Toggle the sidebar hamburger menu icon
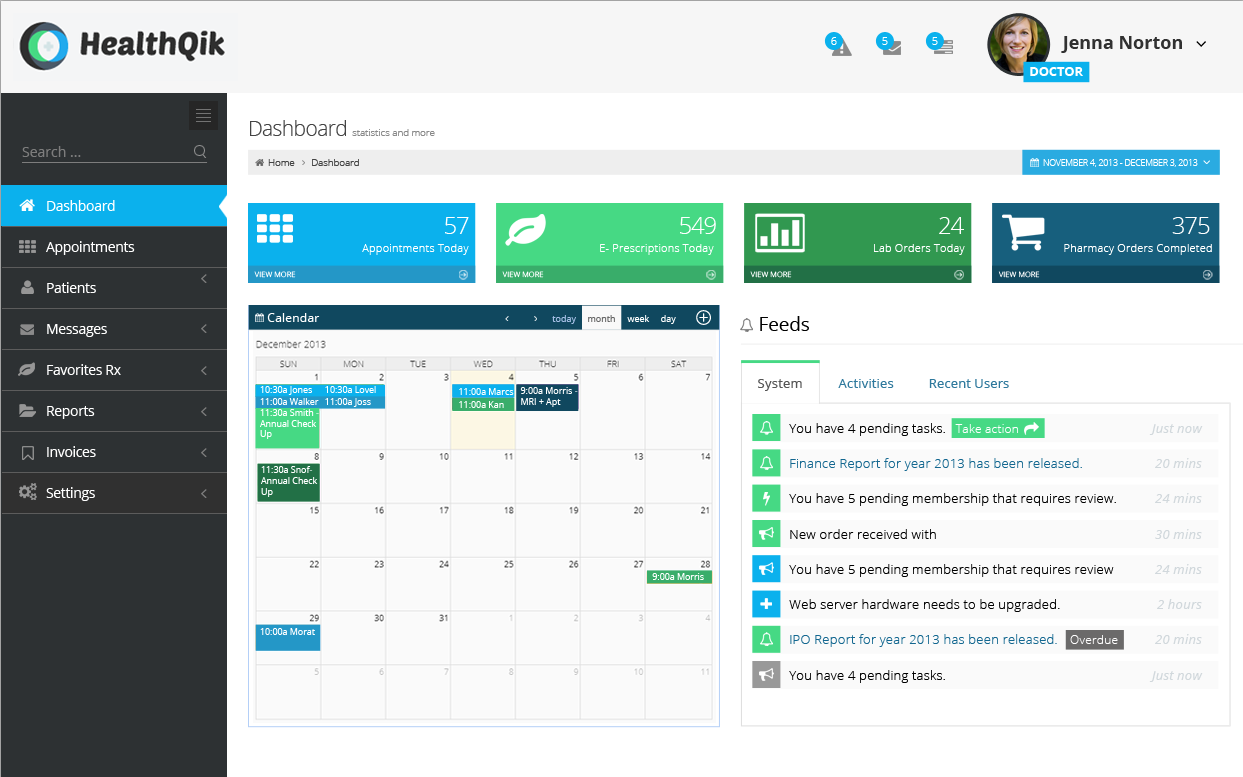 [203, 116]
